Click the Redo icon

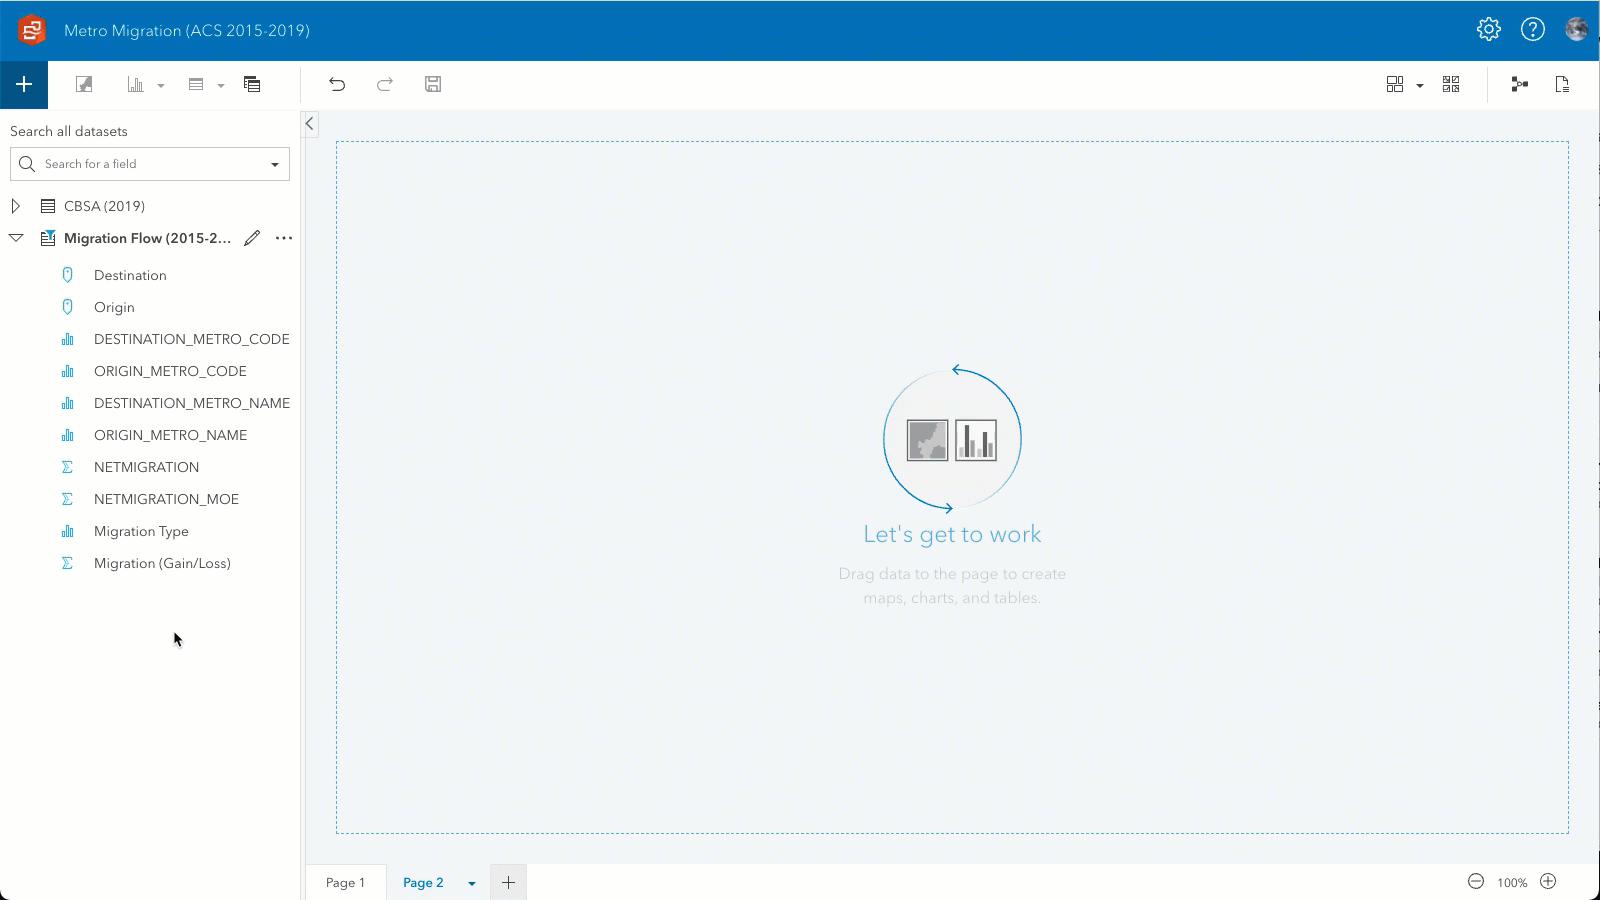[x=385, y=84]
